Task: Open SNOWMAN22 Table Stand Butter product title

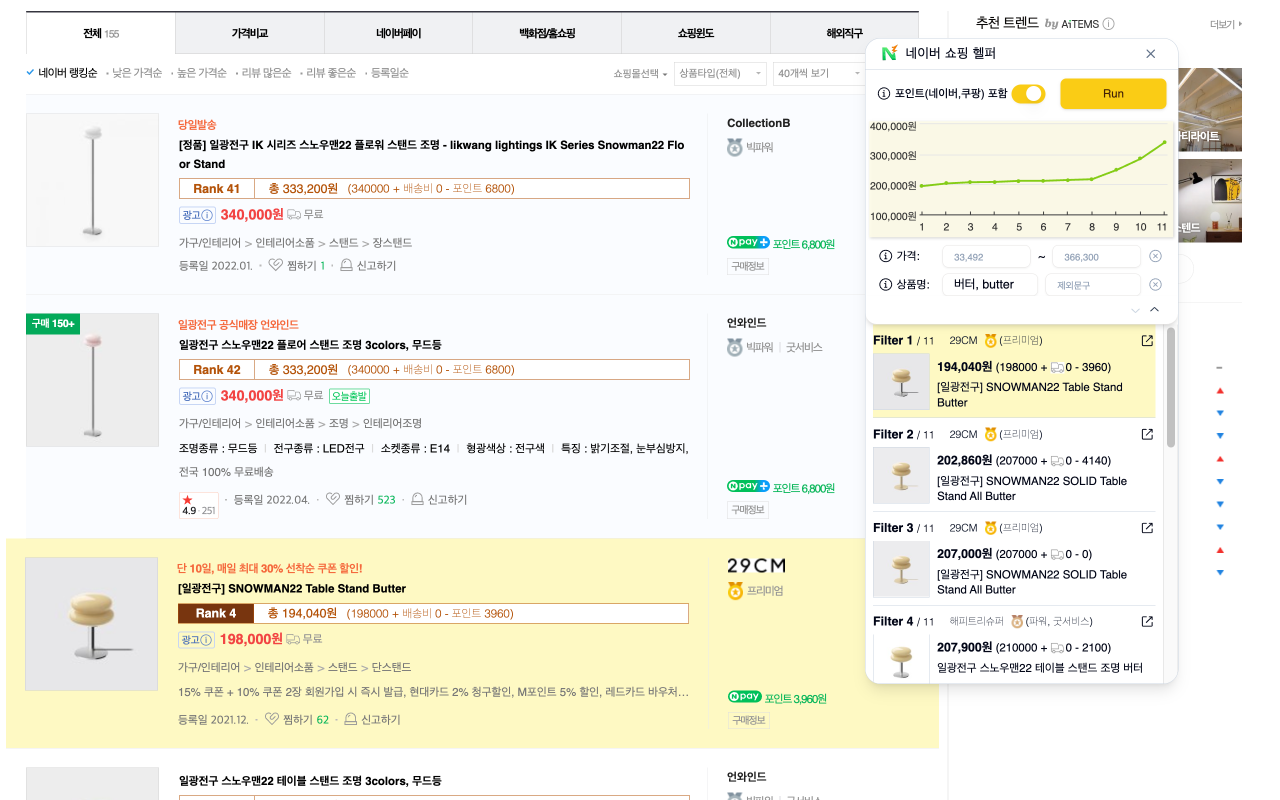Action: (x=292, y=589)
